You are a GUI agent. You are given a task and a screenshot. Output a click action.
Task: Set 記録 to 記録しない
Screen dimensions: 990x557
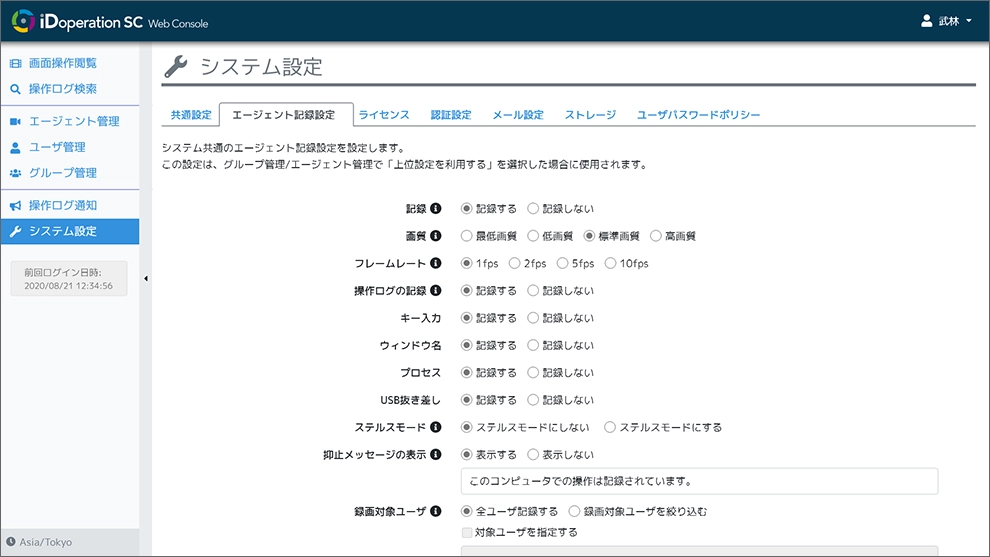[x=533, y=208]
